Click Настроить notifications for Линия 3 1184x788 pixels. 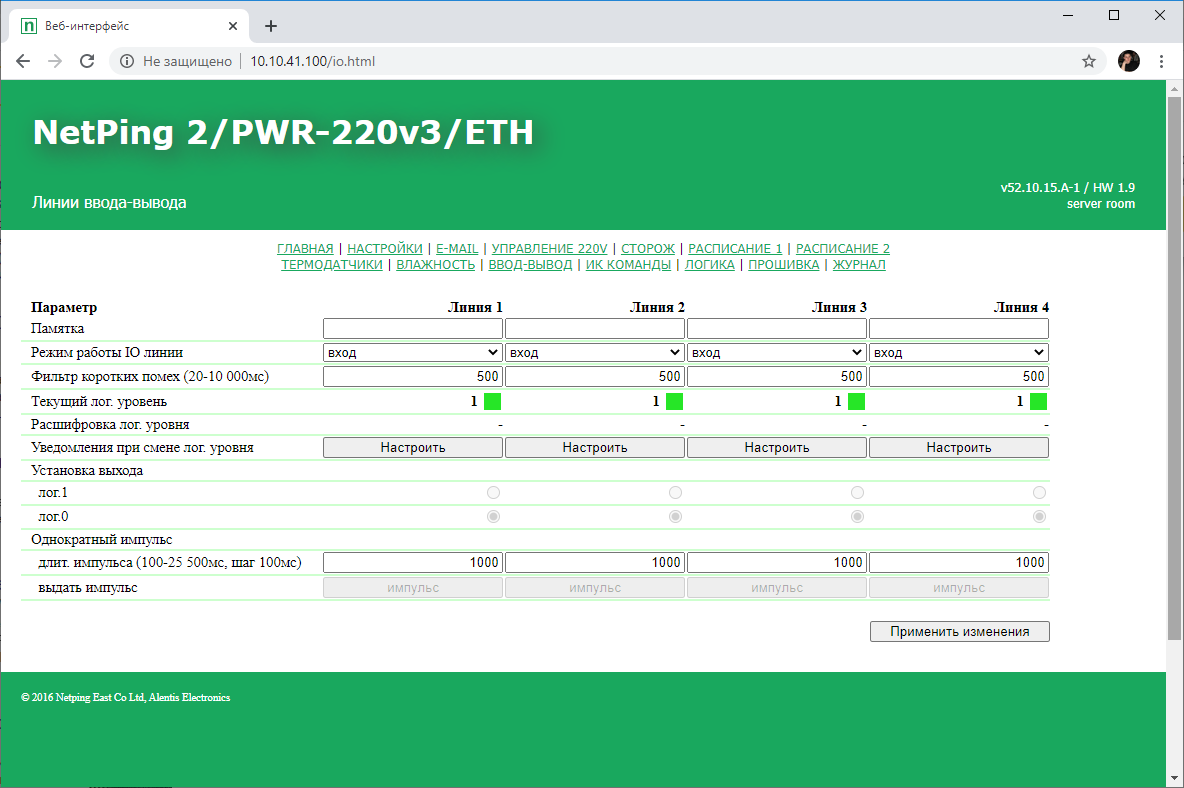click(777, 448)
